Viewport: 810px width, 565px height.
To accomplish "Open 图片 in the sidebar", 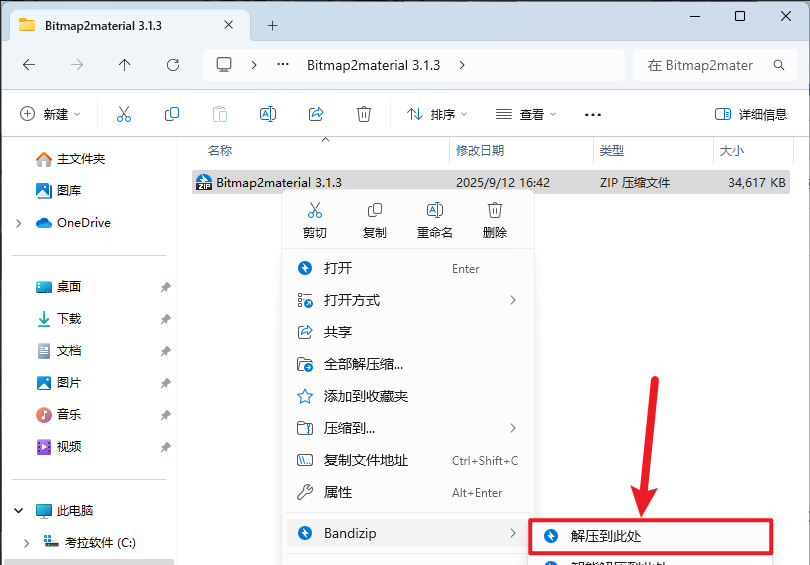I will [x=58, y=383].
